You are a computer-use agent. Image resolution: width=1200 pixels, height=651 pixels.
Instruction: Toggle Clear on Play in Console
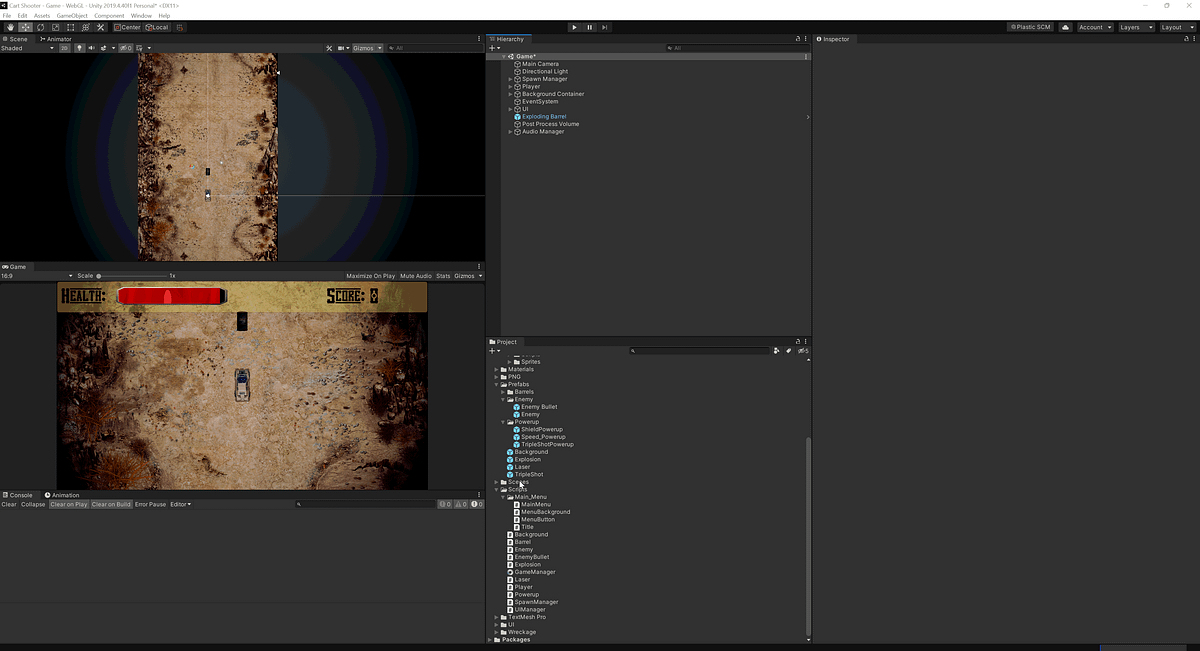click(69, 504)
